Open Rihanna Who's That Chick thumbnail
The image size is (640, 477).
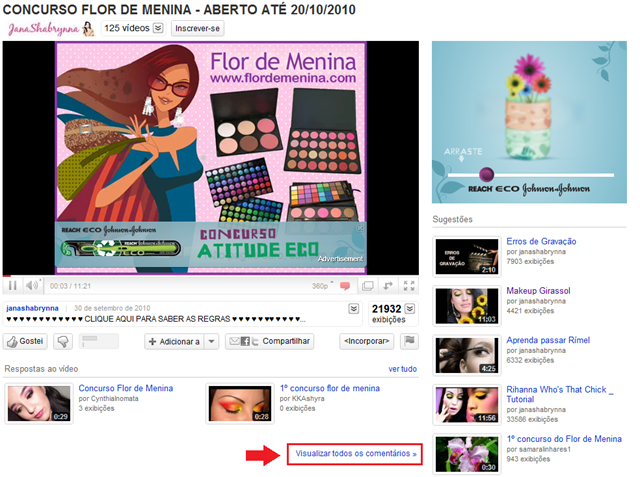(467, 404)
